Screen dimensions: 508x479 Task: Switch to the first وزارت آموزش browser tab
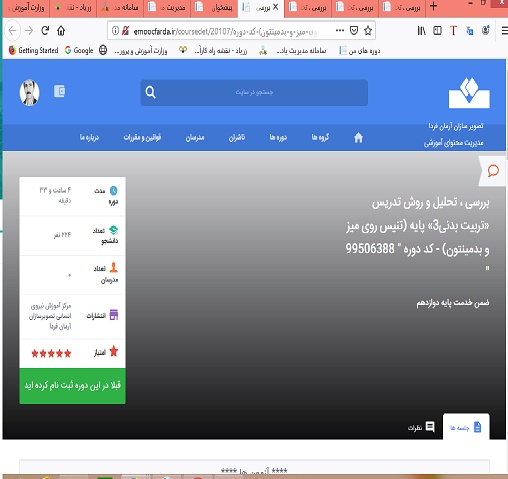coord(26,7)
